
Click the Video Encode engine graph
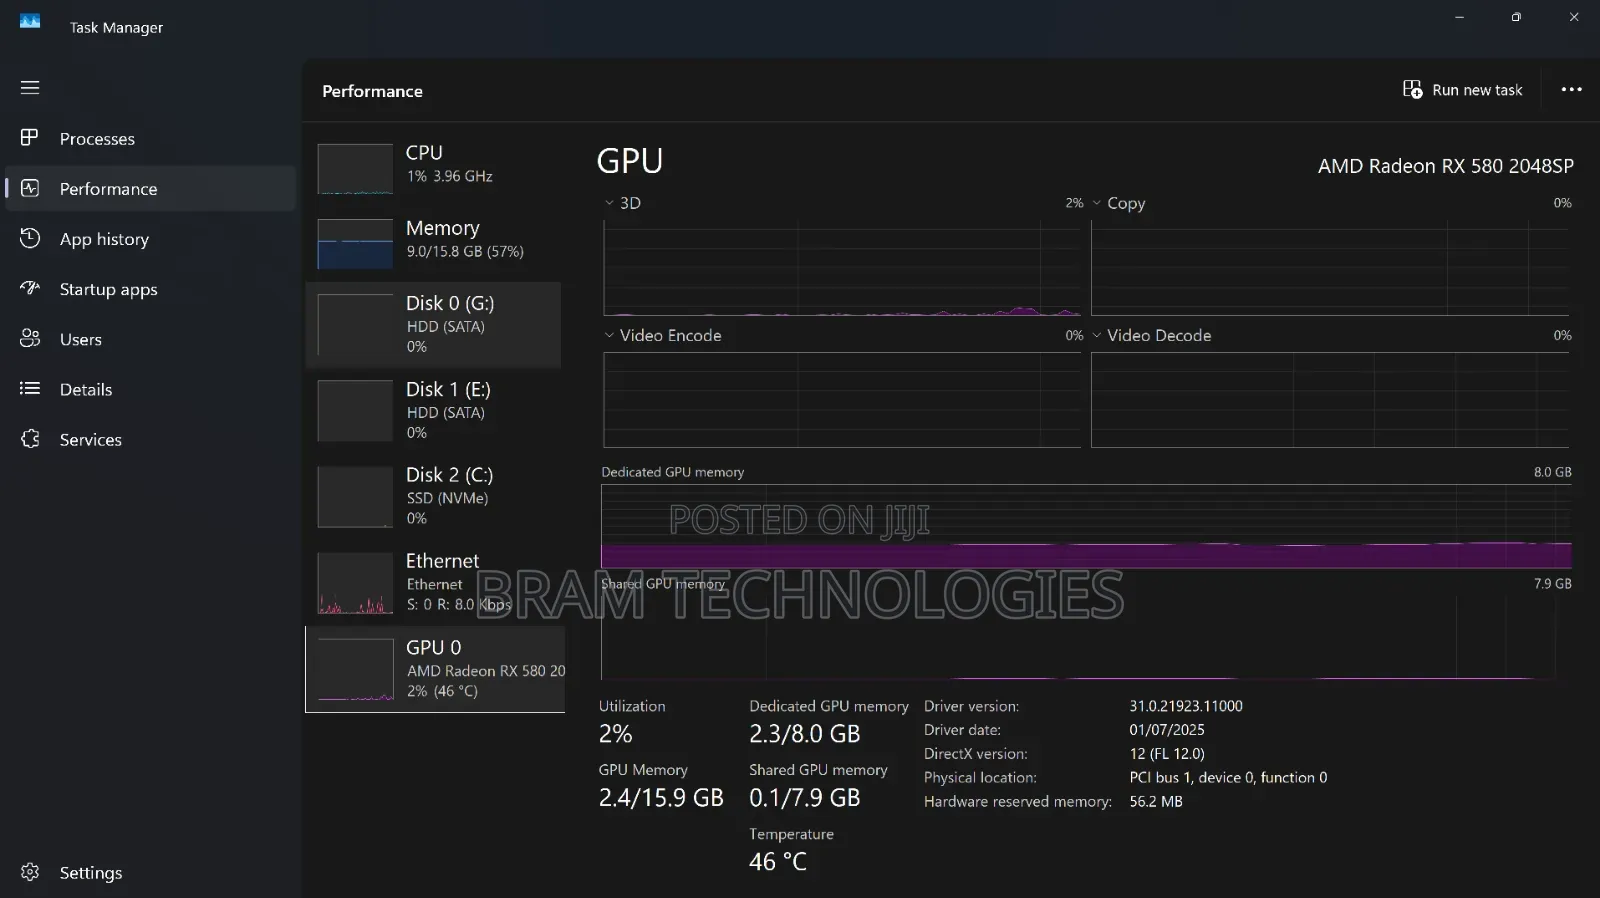click(842, 400)
